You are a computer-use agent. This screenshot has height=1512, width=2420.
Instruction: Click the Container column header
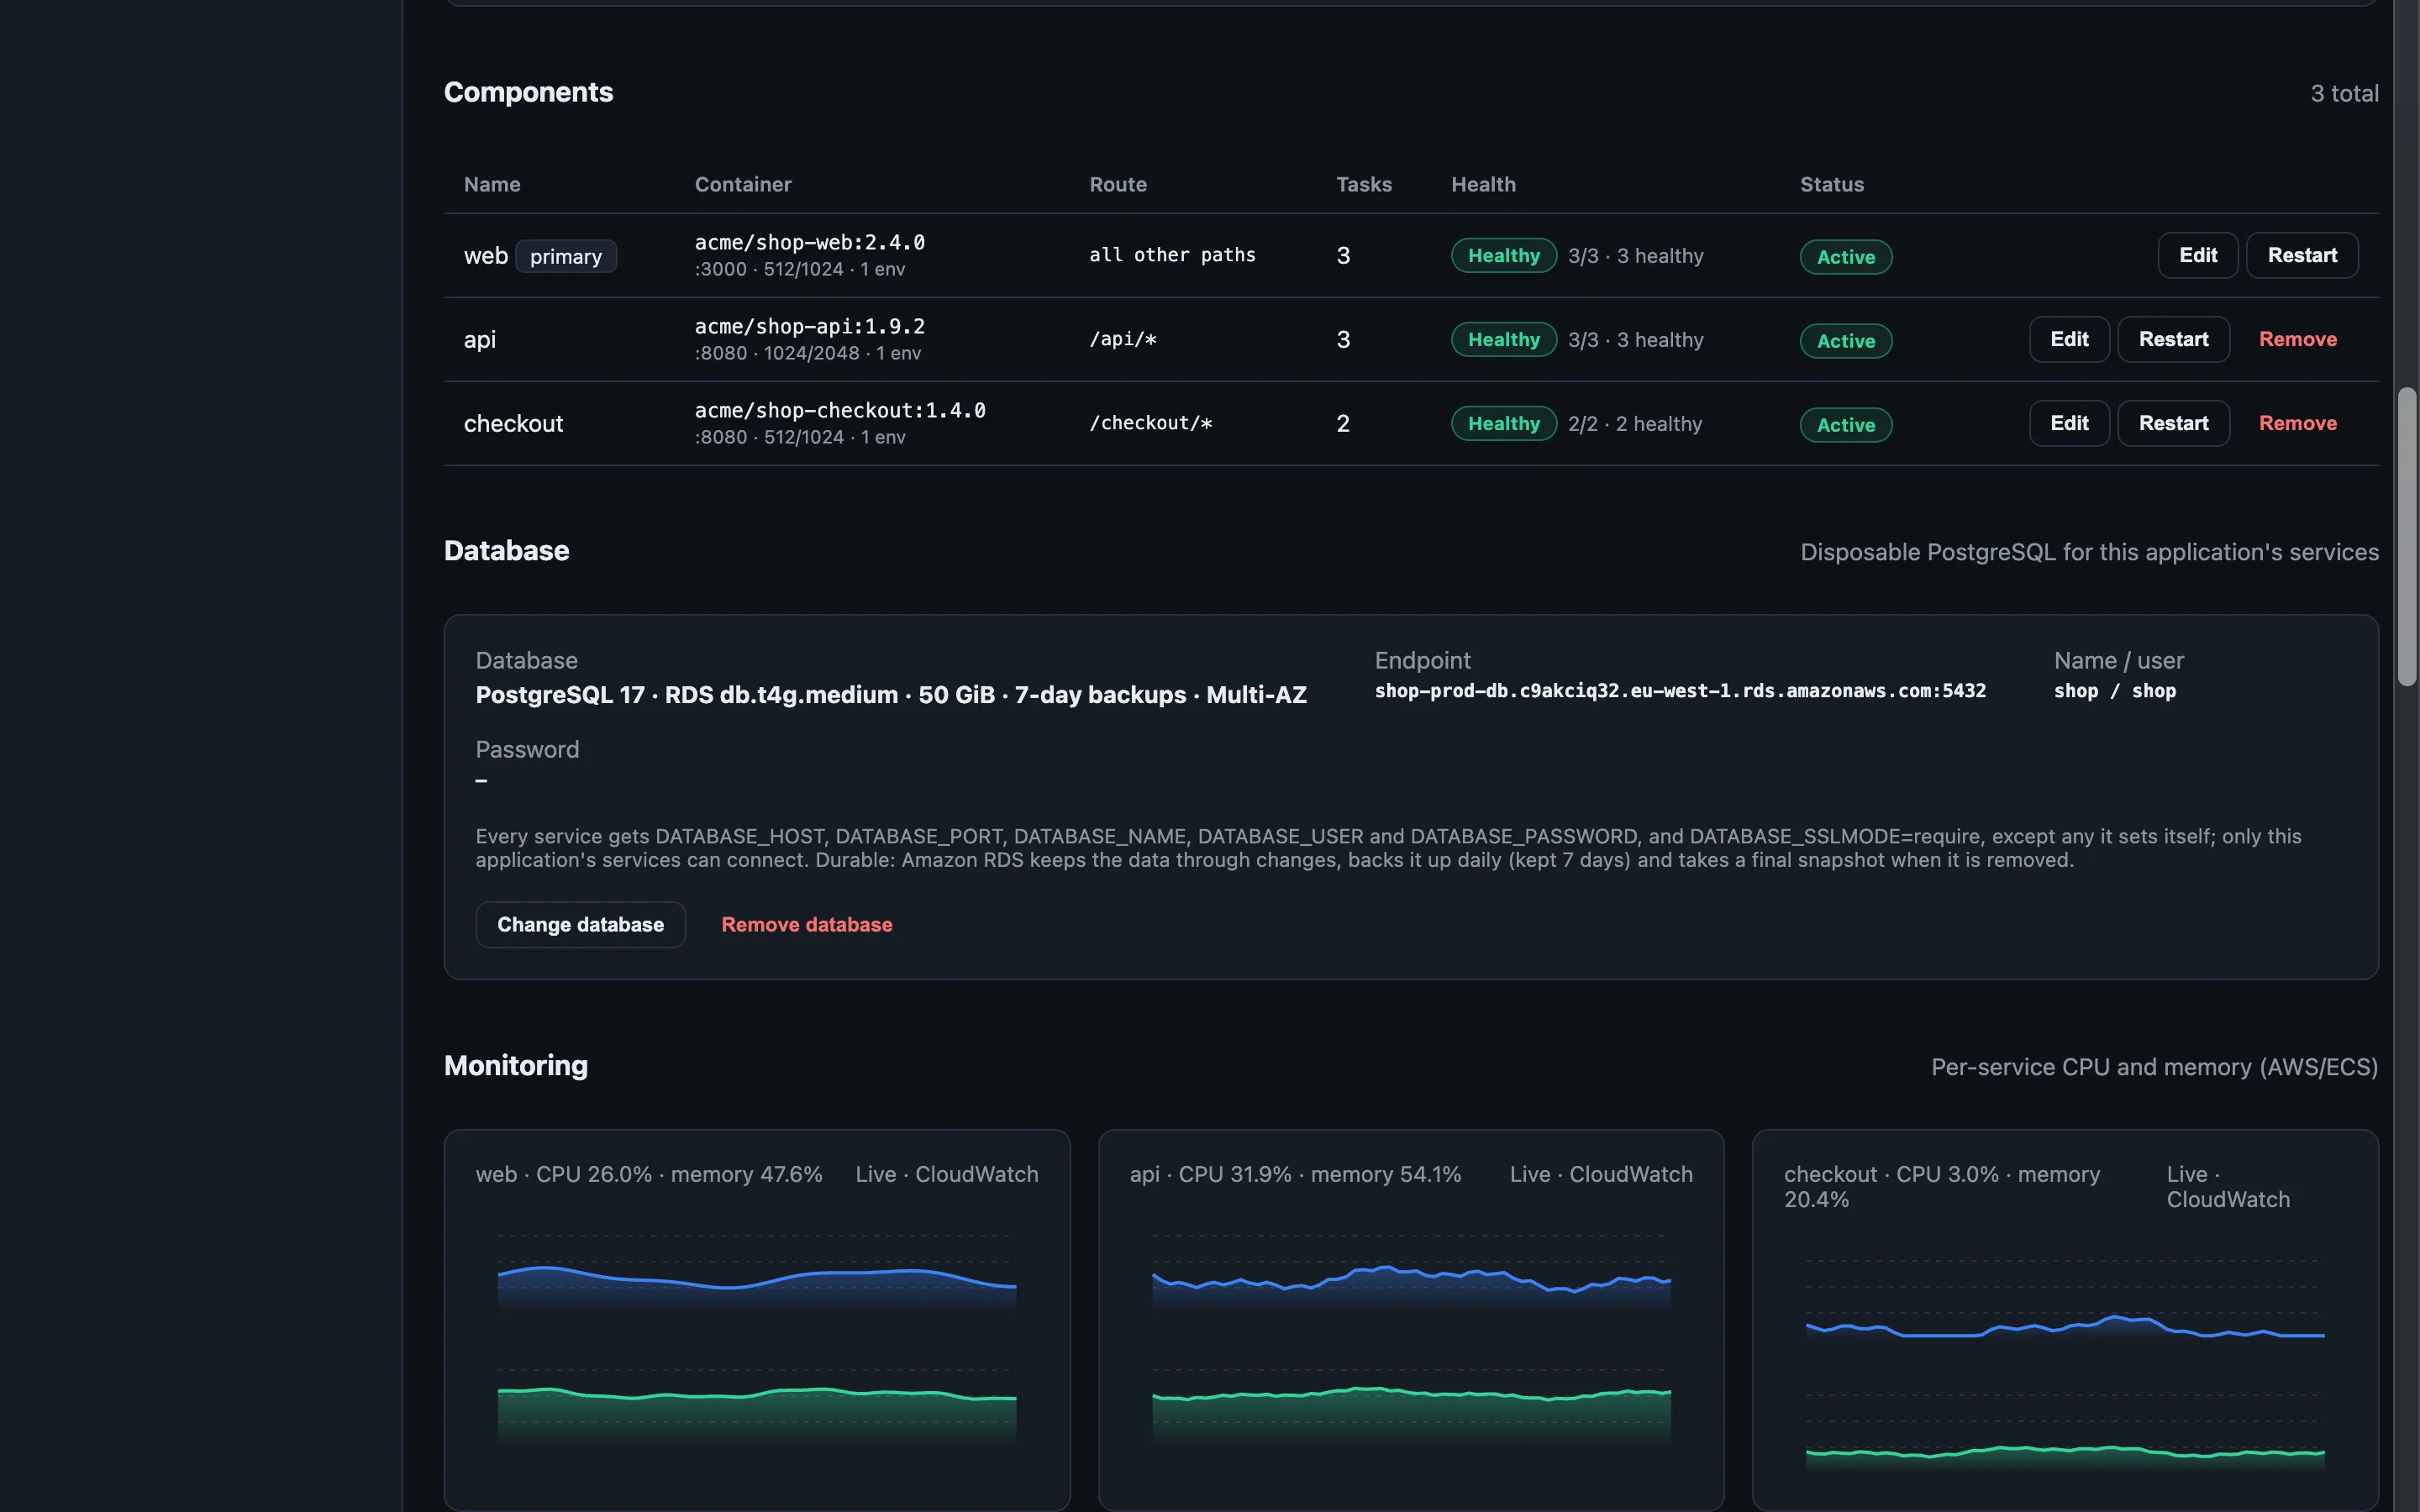[x=743, y=184]
